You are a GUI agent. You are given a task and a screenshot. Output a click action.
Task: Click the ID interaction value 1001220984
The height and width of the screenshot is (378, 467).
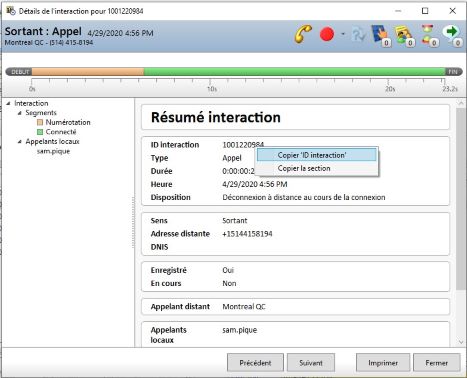click(243, 145)
